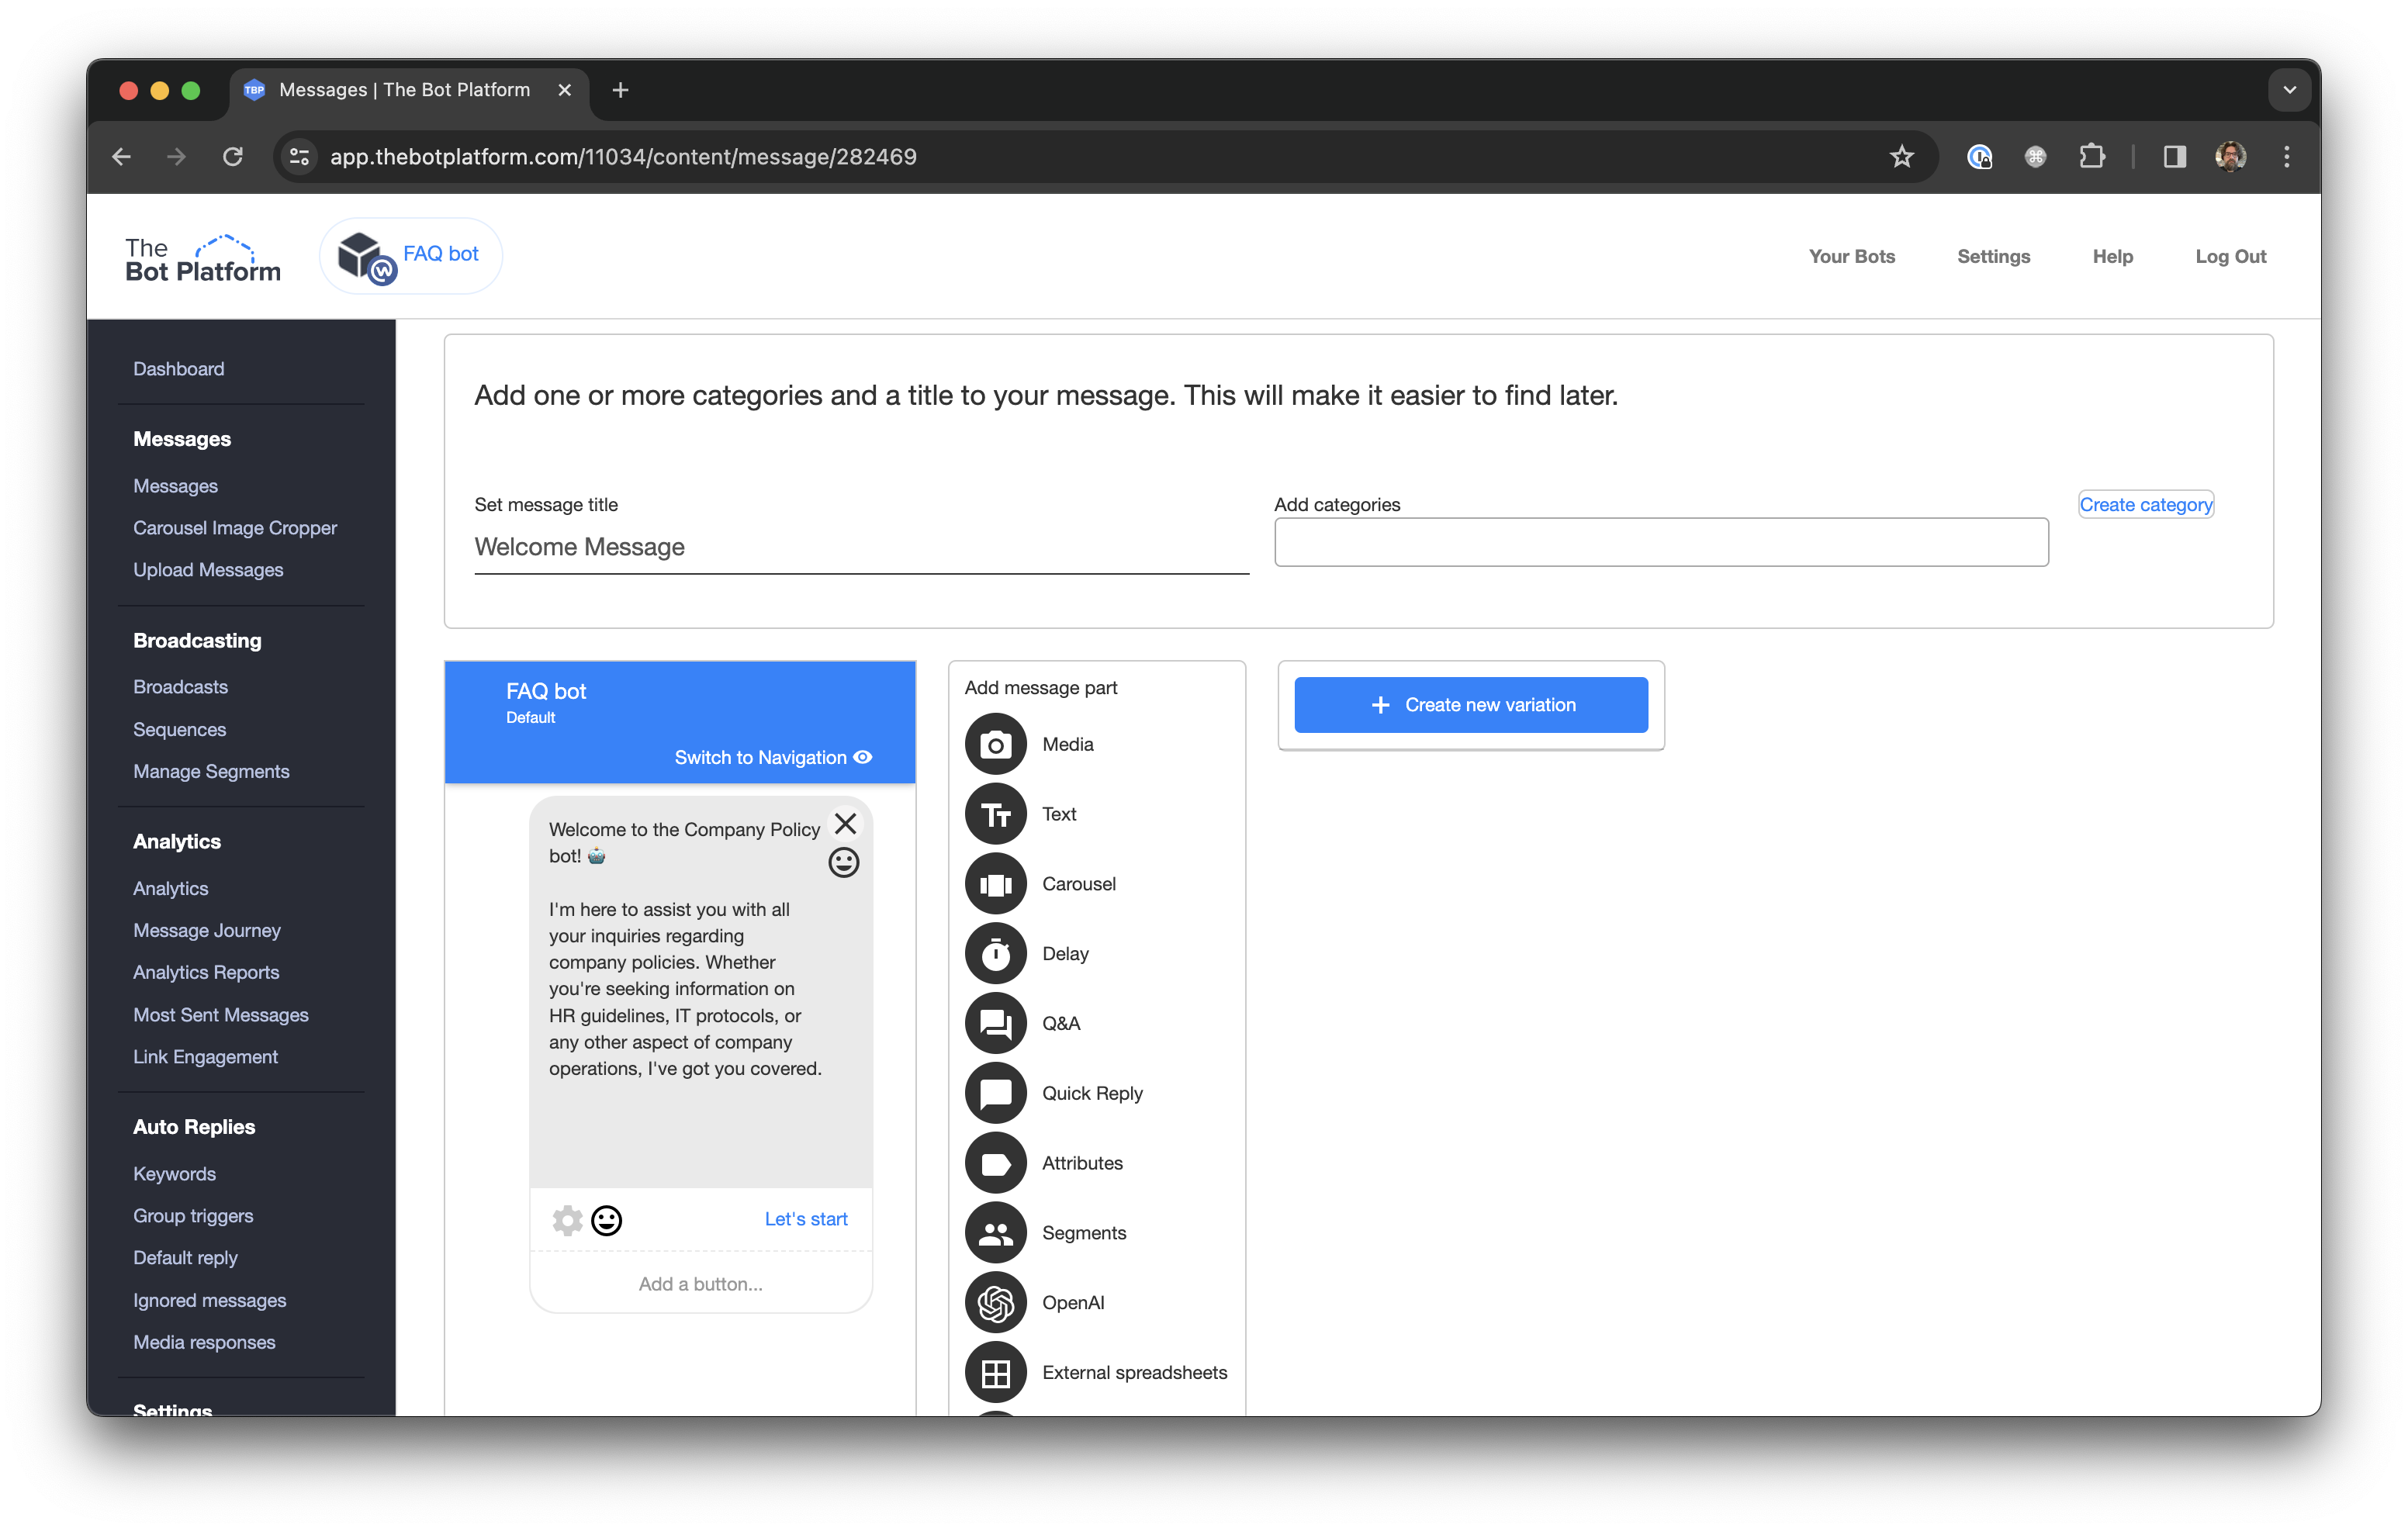
Task: Reload the page
Action: [x=233, y=157]
